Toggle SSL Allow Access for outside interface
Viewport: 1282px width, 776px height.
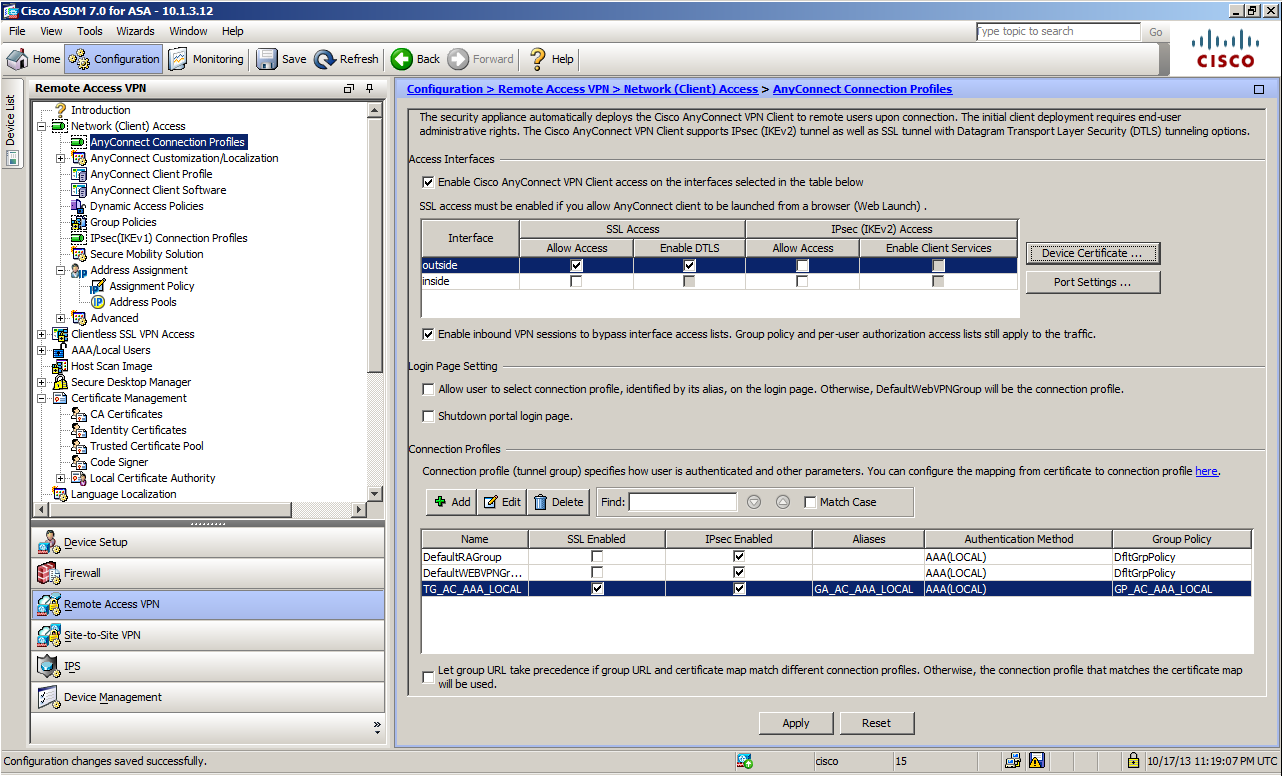pos(576,266)
